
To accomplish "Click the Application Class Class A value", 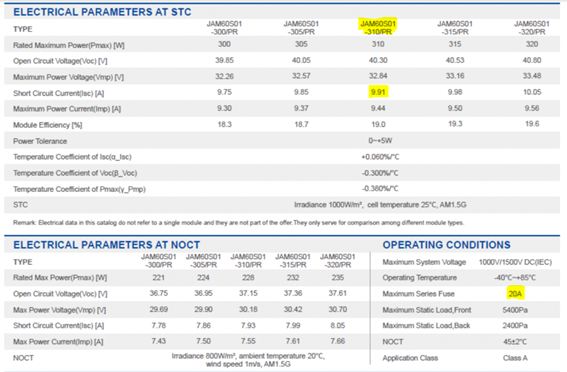I will pos(515,358).
